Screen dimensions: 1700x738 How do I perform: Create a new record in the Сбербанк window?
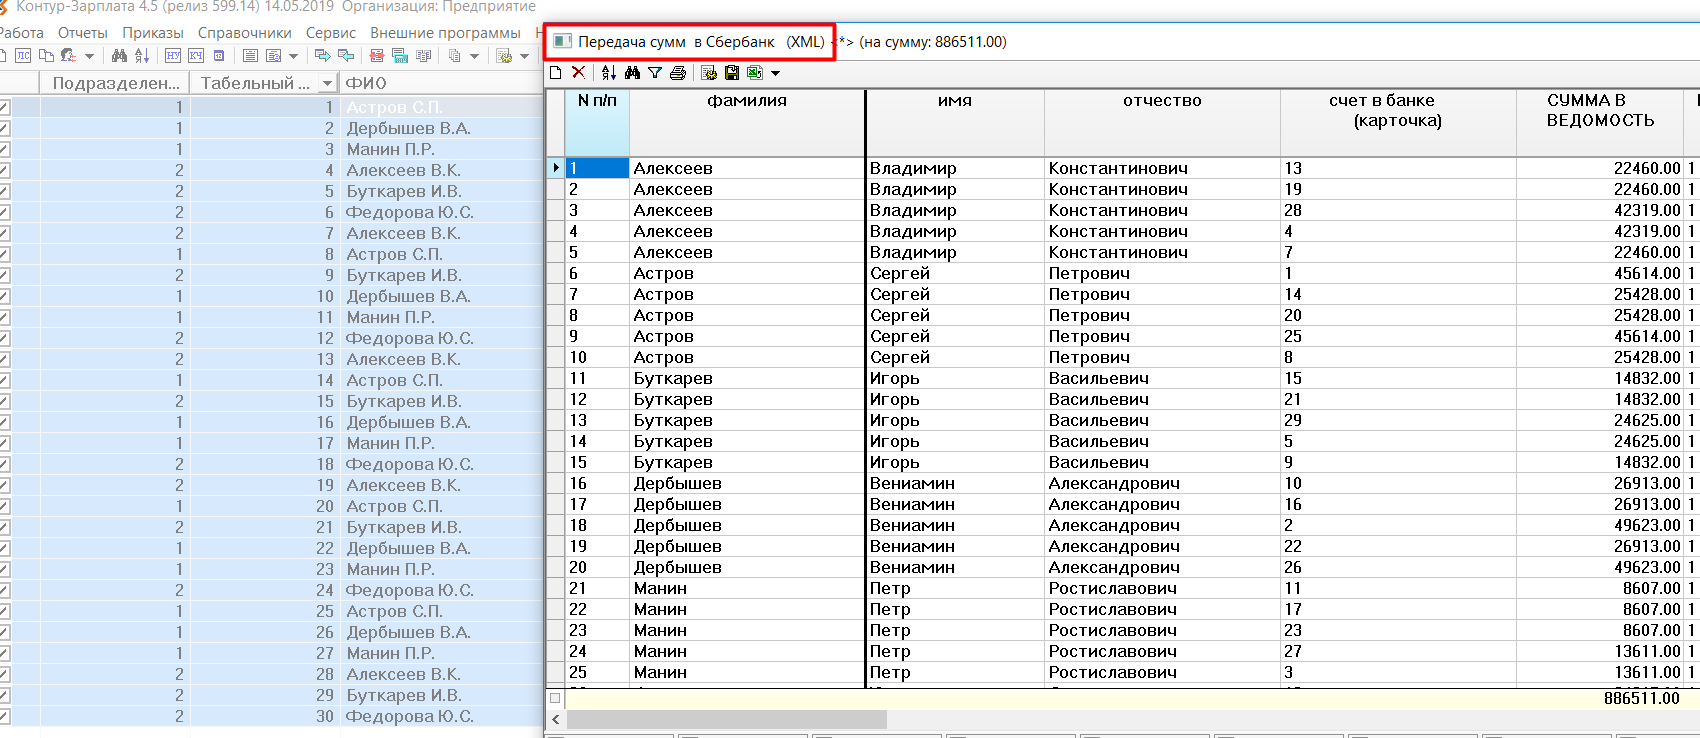[x=556, y=72]
